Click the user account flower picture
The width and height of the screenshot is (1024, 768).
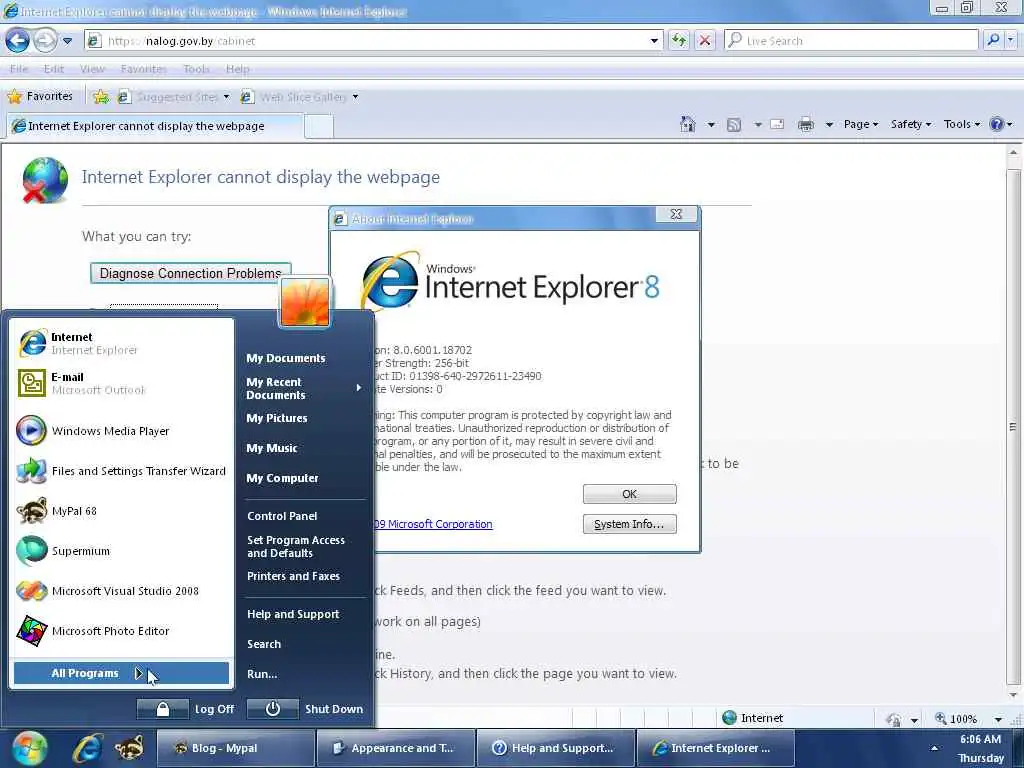(x=305, y=302)
